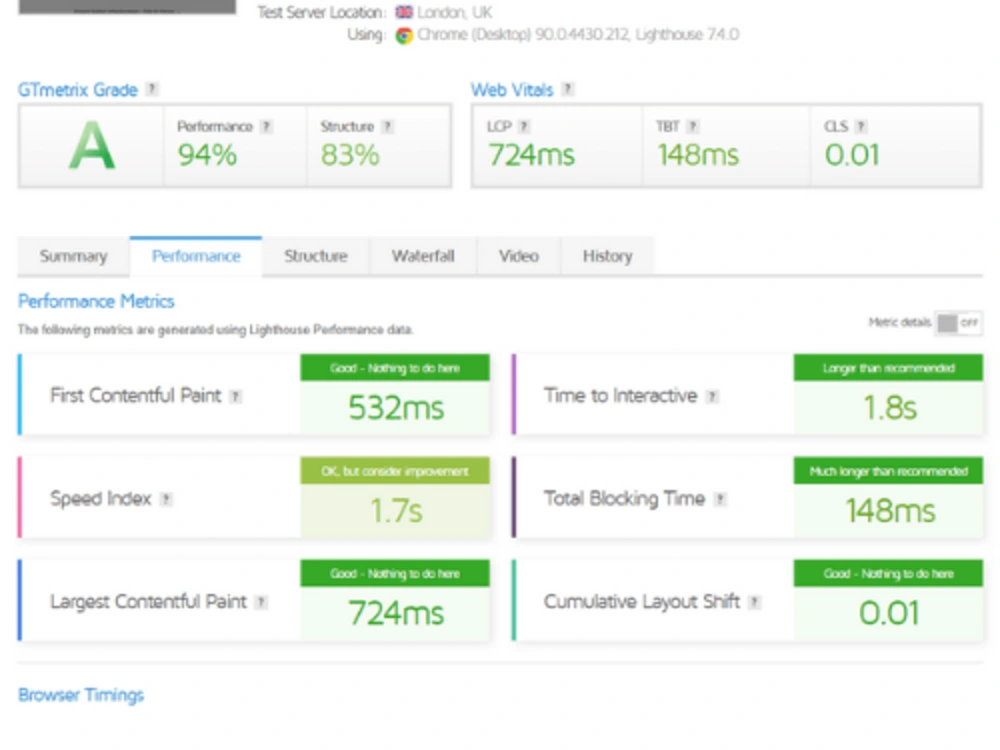Click the 148ms Total Blocking Time metric value
1000x750 pixels.
[890, 511]
